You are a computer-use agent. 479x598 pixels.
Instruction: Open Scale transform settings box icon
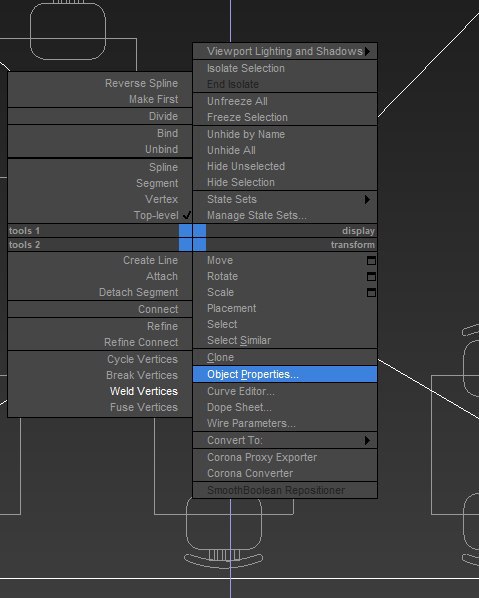point(371,293)
